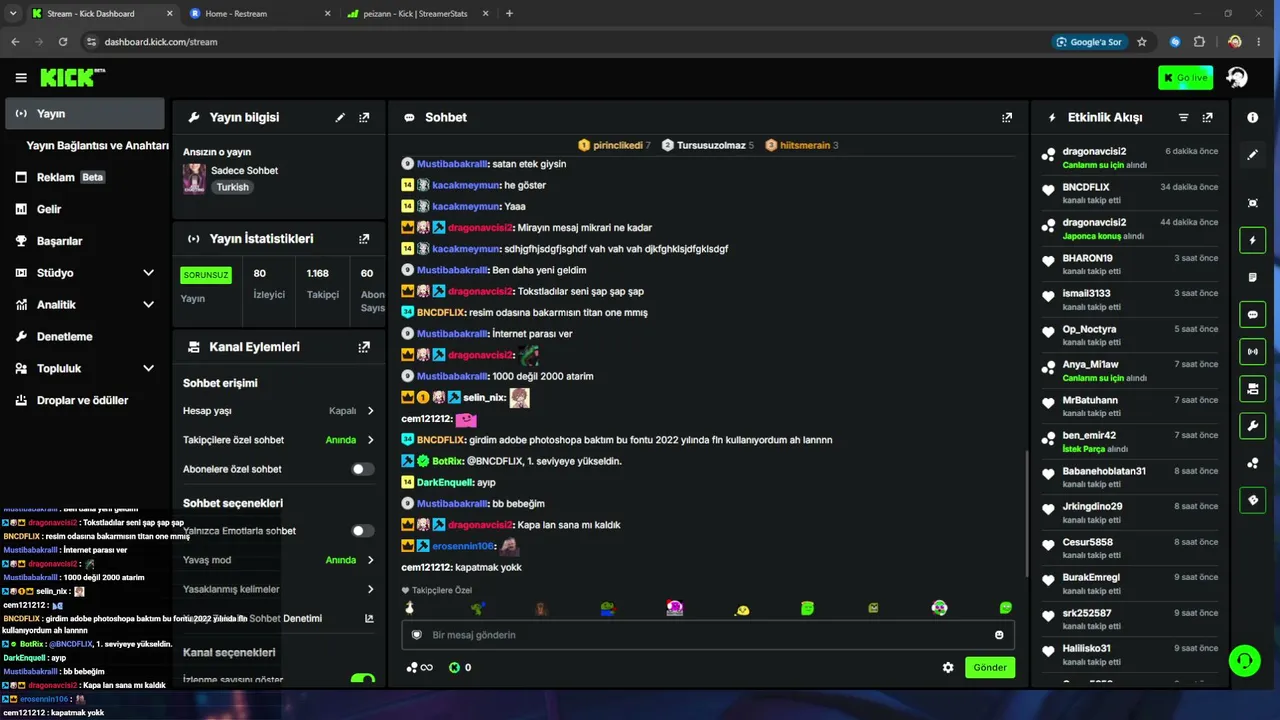1280x720 pixels.
Task: Pop out the Yayın bilgisi panel
Action: click(x=364, y=118)
